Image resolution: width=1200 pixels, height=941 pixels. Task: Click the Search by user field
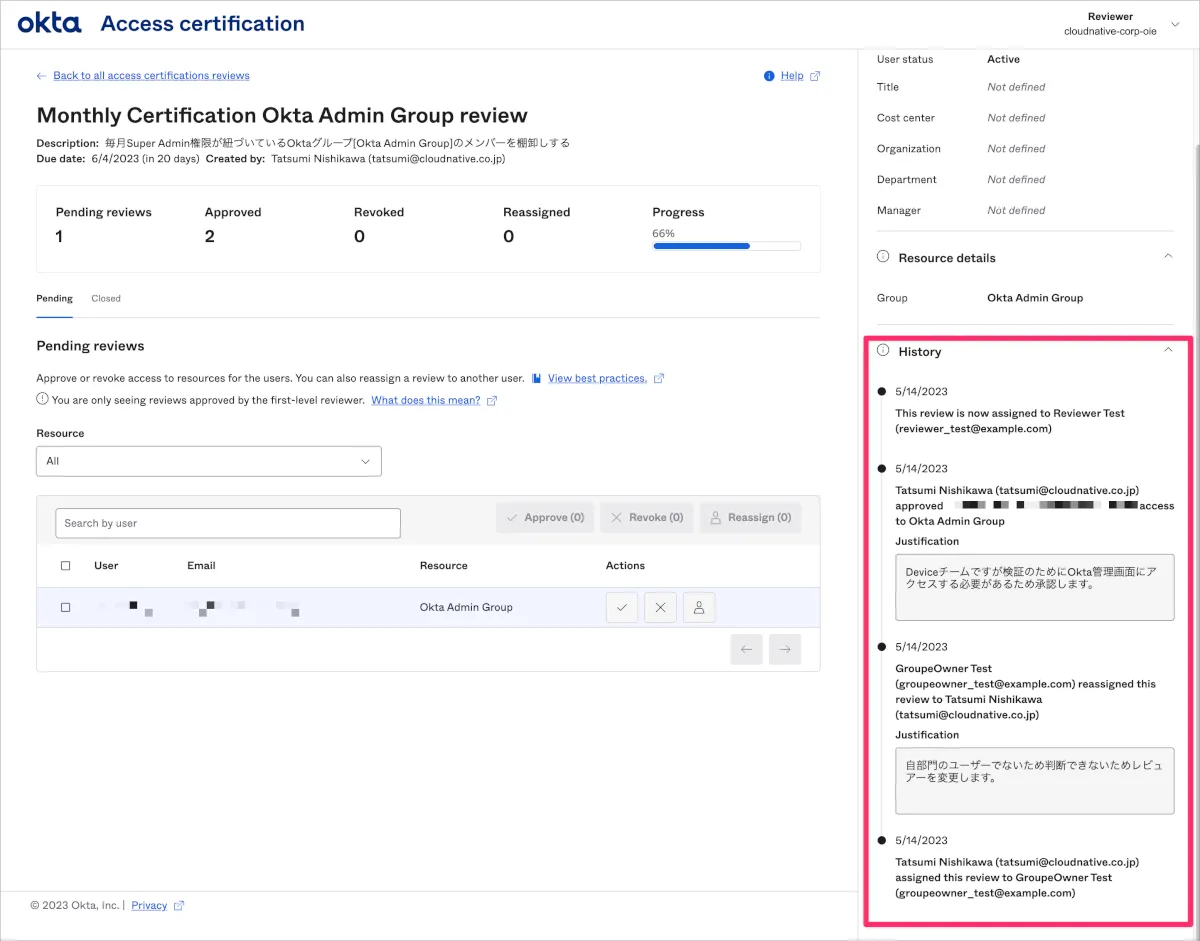click(x=228, y=523)
